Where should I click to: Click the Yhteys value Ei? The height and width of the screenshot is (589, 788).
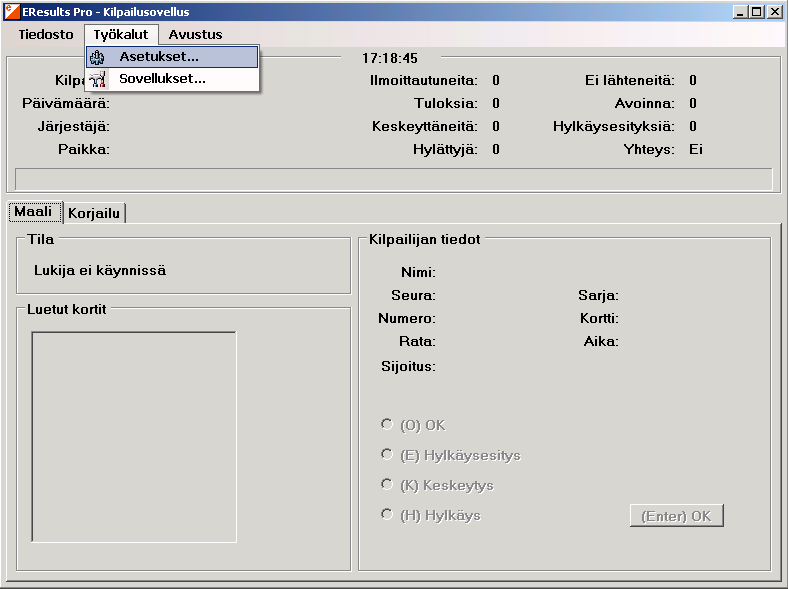click(x=696, y=149)
